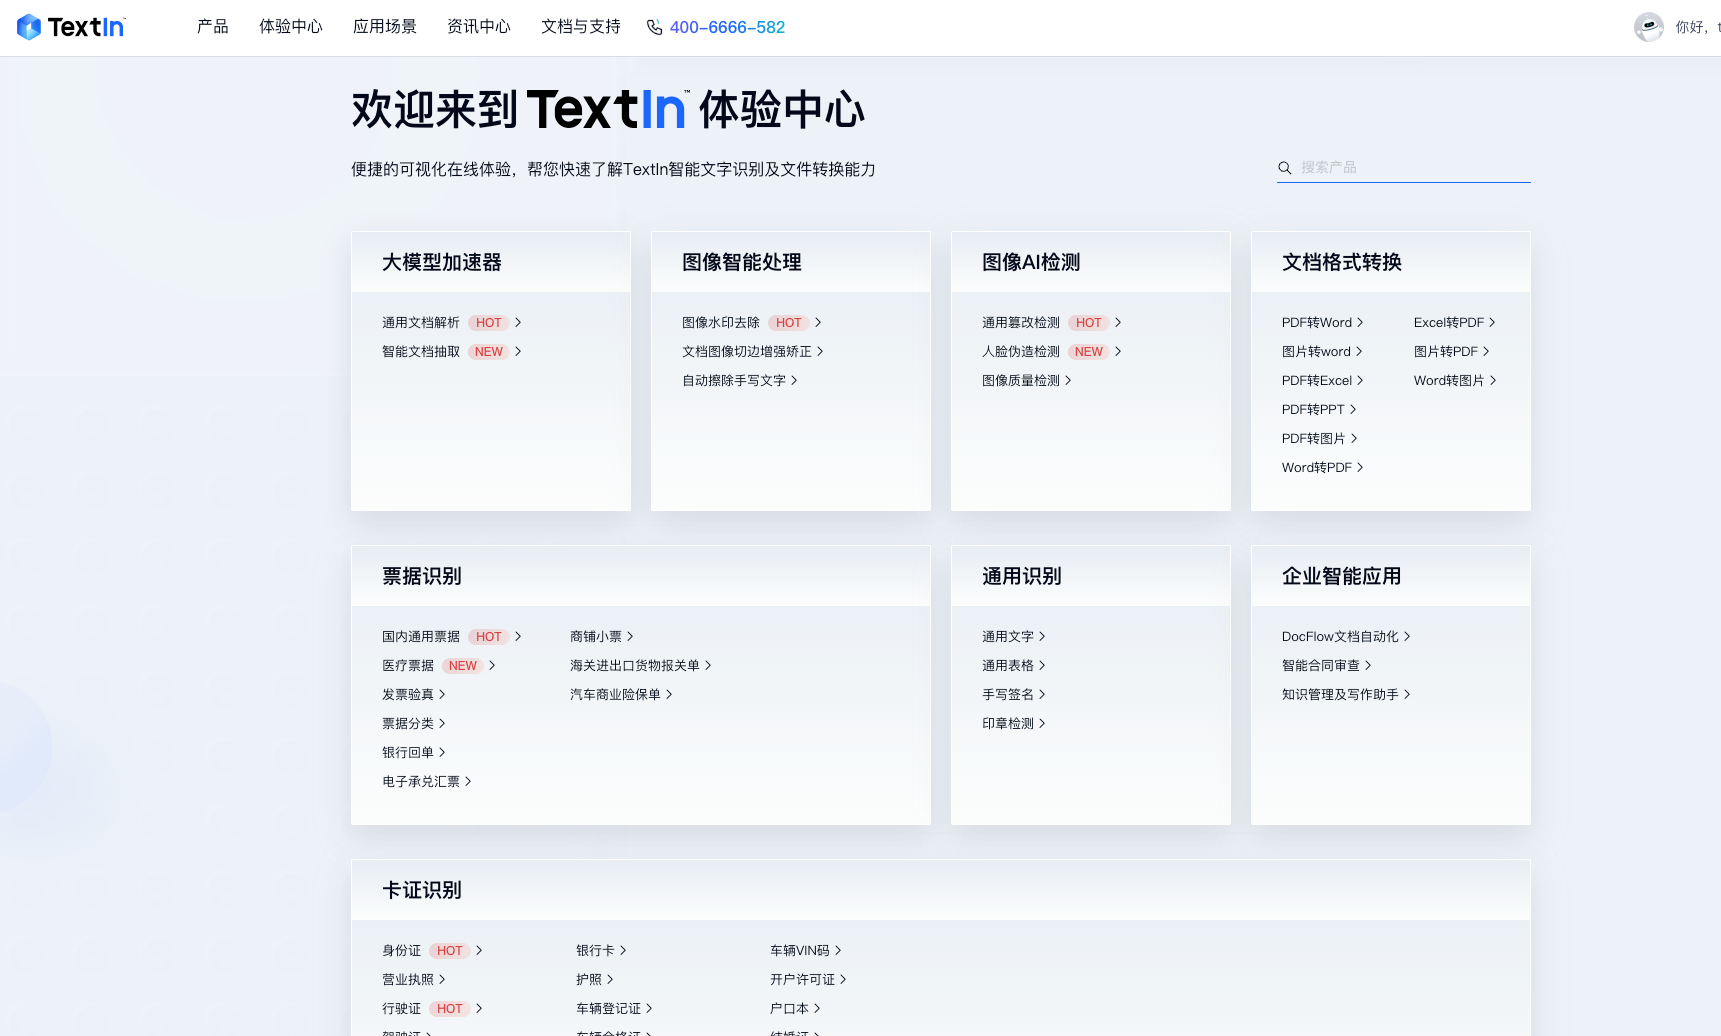Open 票据分类 link
The image size is (1721, 1036).
tap(408, 724)
